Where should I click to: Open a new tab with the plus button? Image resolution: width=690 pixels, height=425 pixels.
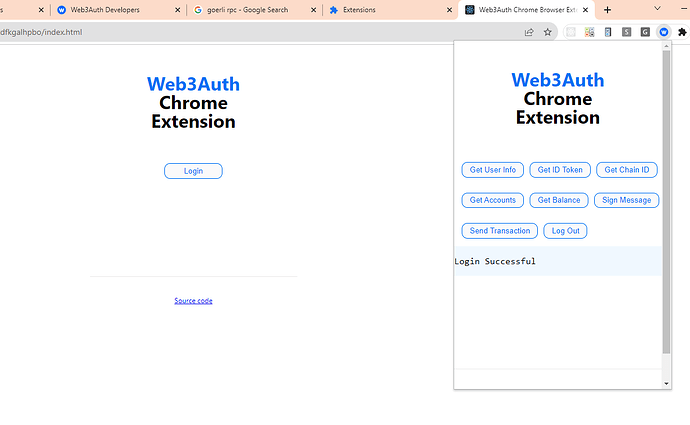[x=607, y=10]
